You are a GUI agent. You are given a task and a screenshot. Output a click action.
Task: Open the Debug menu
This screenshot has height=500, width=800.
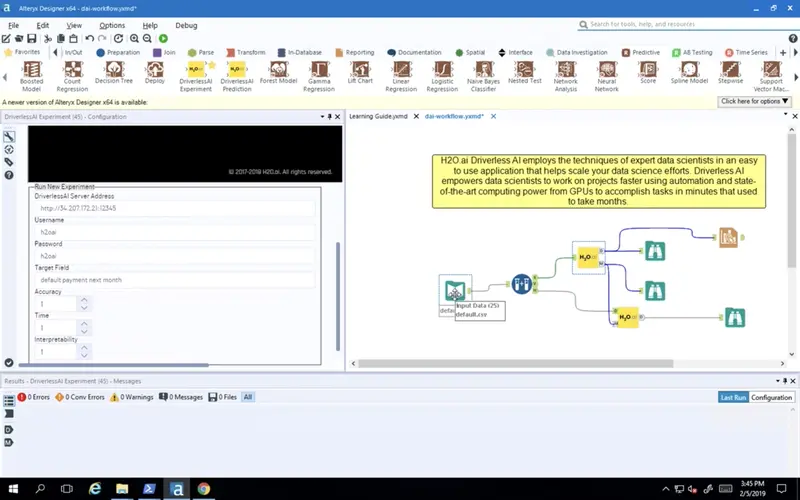tap(186, 25)
